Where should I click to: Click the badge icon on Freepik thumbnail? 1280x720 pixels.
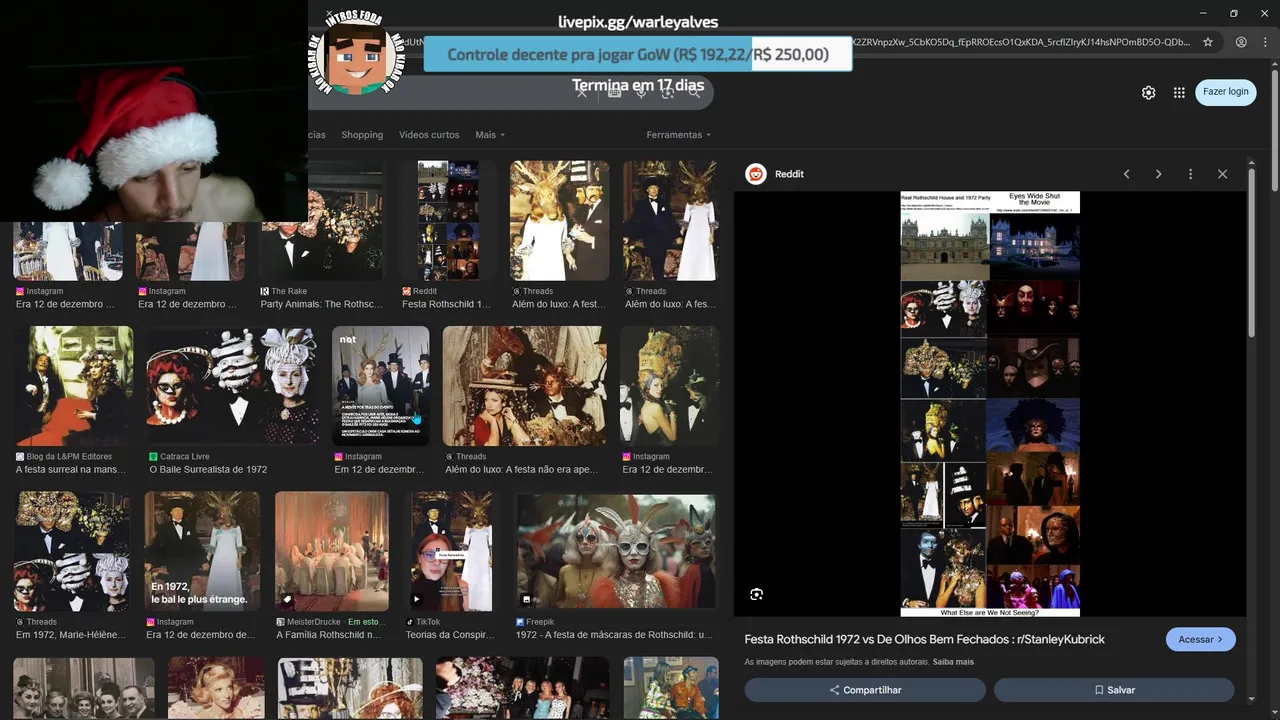(x=526, y=600)
